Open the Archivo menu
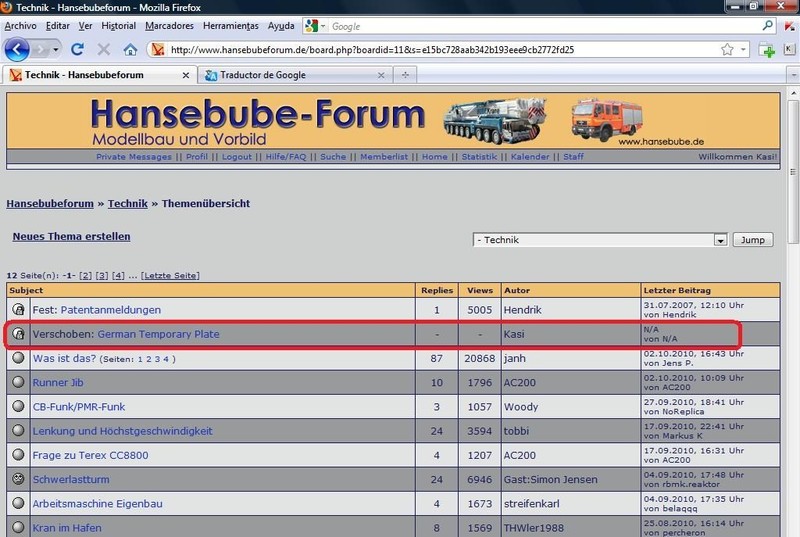The image size is (800, 537). pyautogui.click(x=20, y=25)
